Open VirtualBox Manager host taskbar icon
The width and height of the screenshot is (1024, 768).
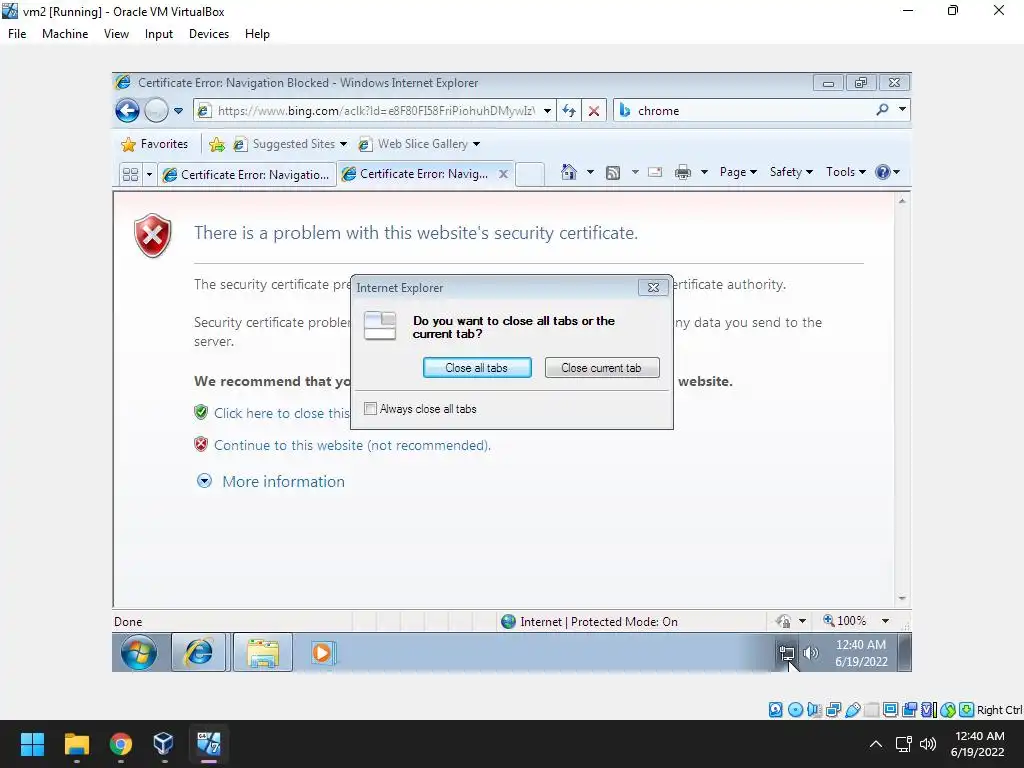pyautogui.click(x=163, y=744)
